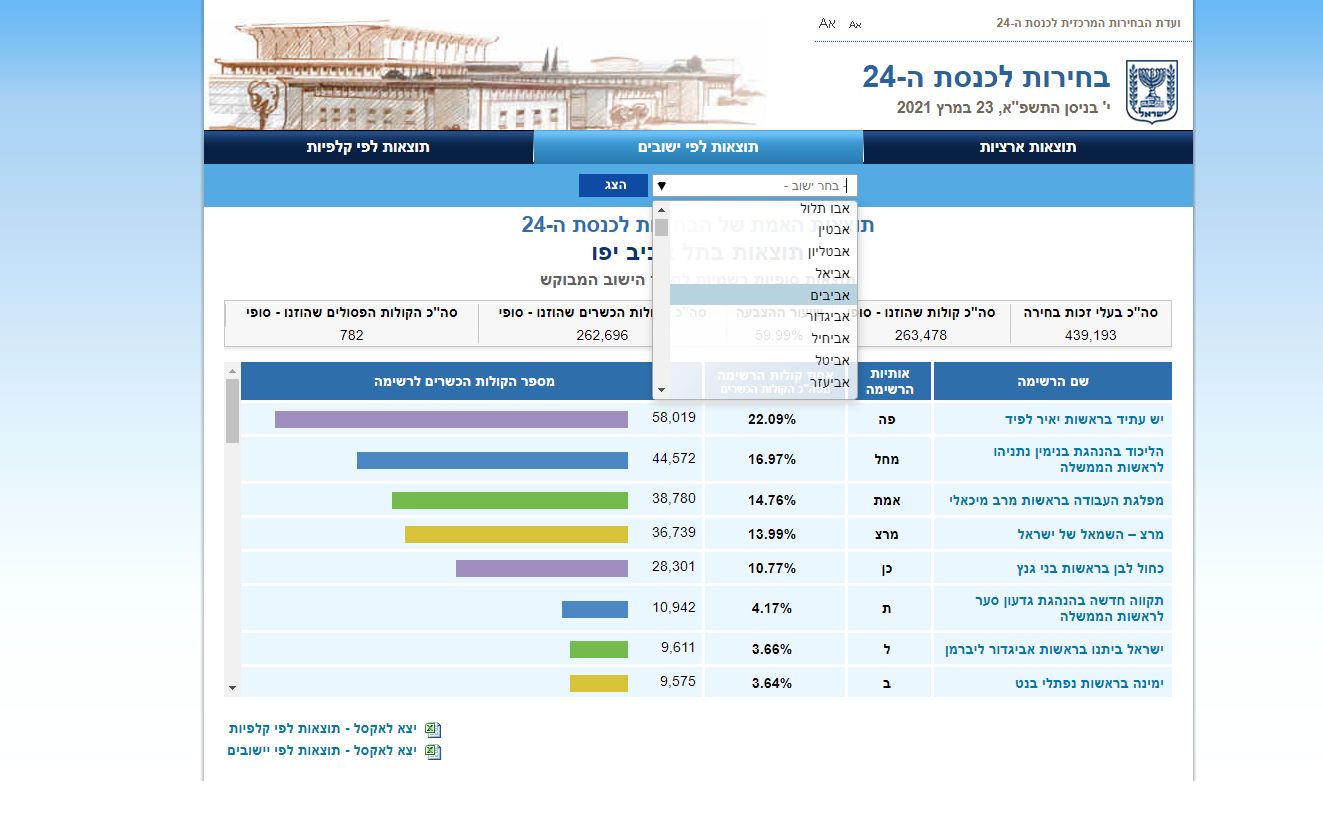1323x830 pixels.
Task: Click the שם הרשימה column header
Action: (1053, 381)
